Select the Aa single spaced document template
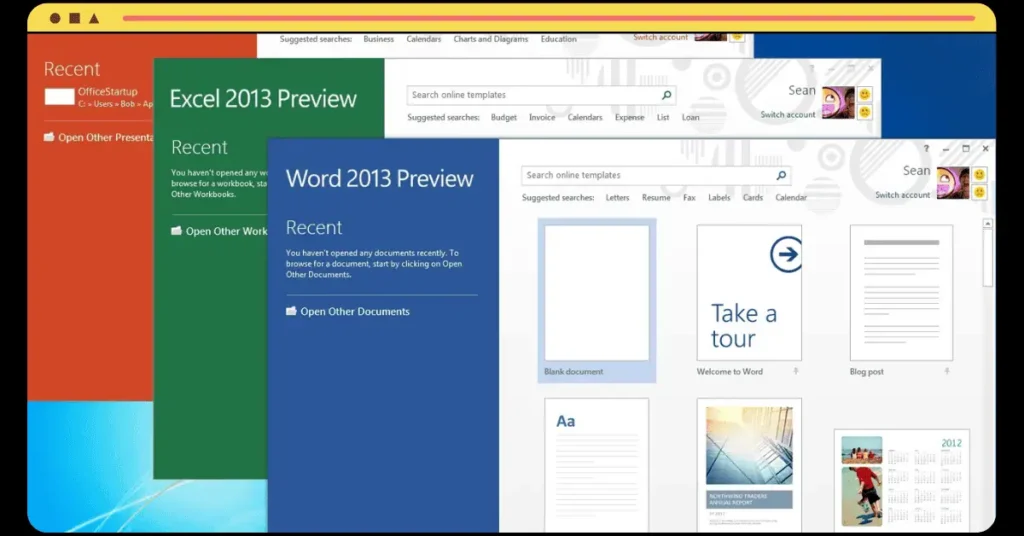The height and width of the screenshot is (536, 1024). [596, 465]
